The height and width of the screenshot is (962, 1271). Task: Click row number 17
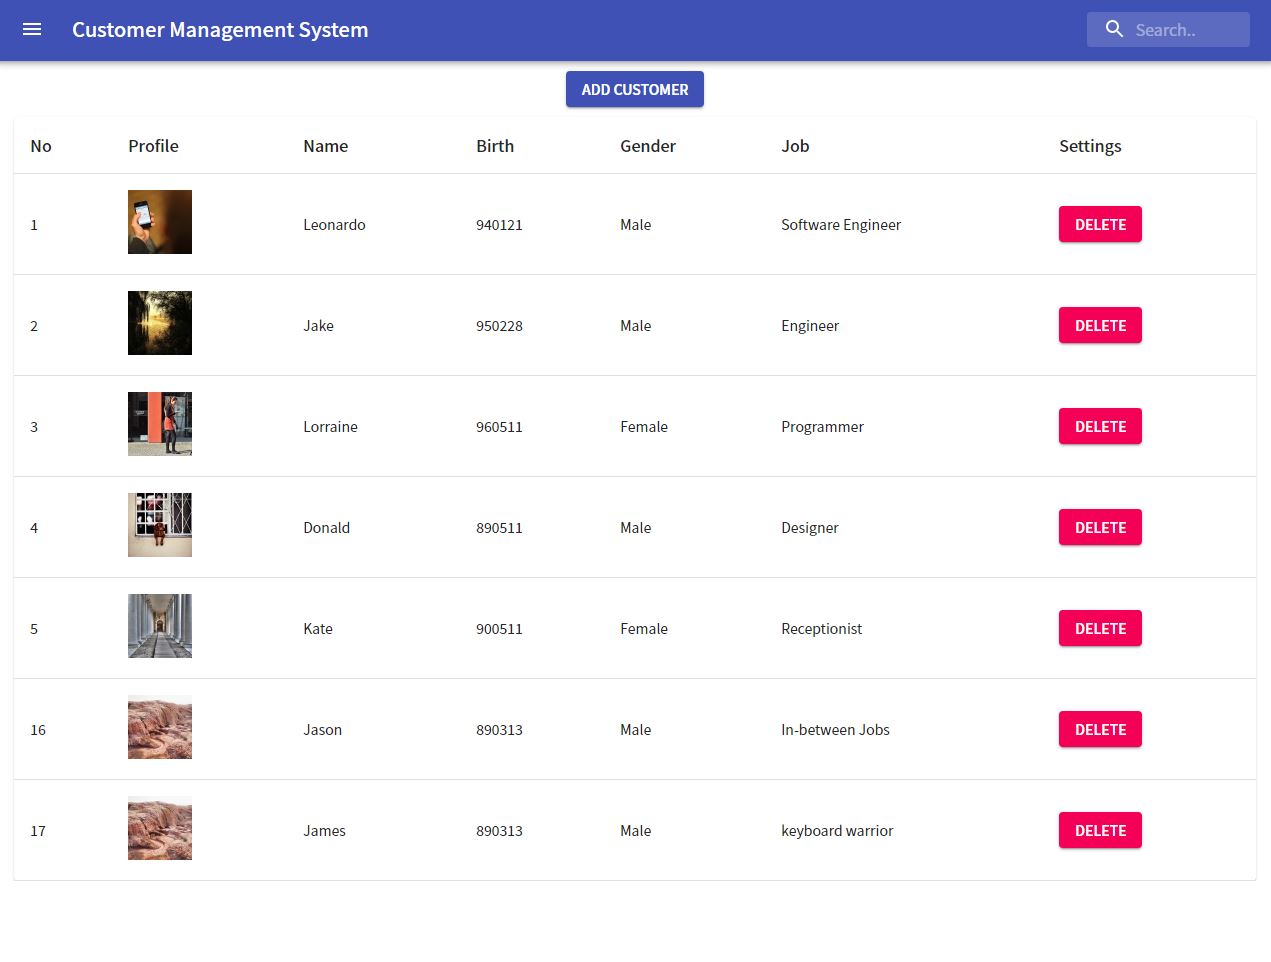coord(38,831)
